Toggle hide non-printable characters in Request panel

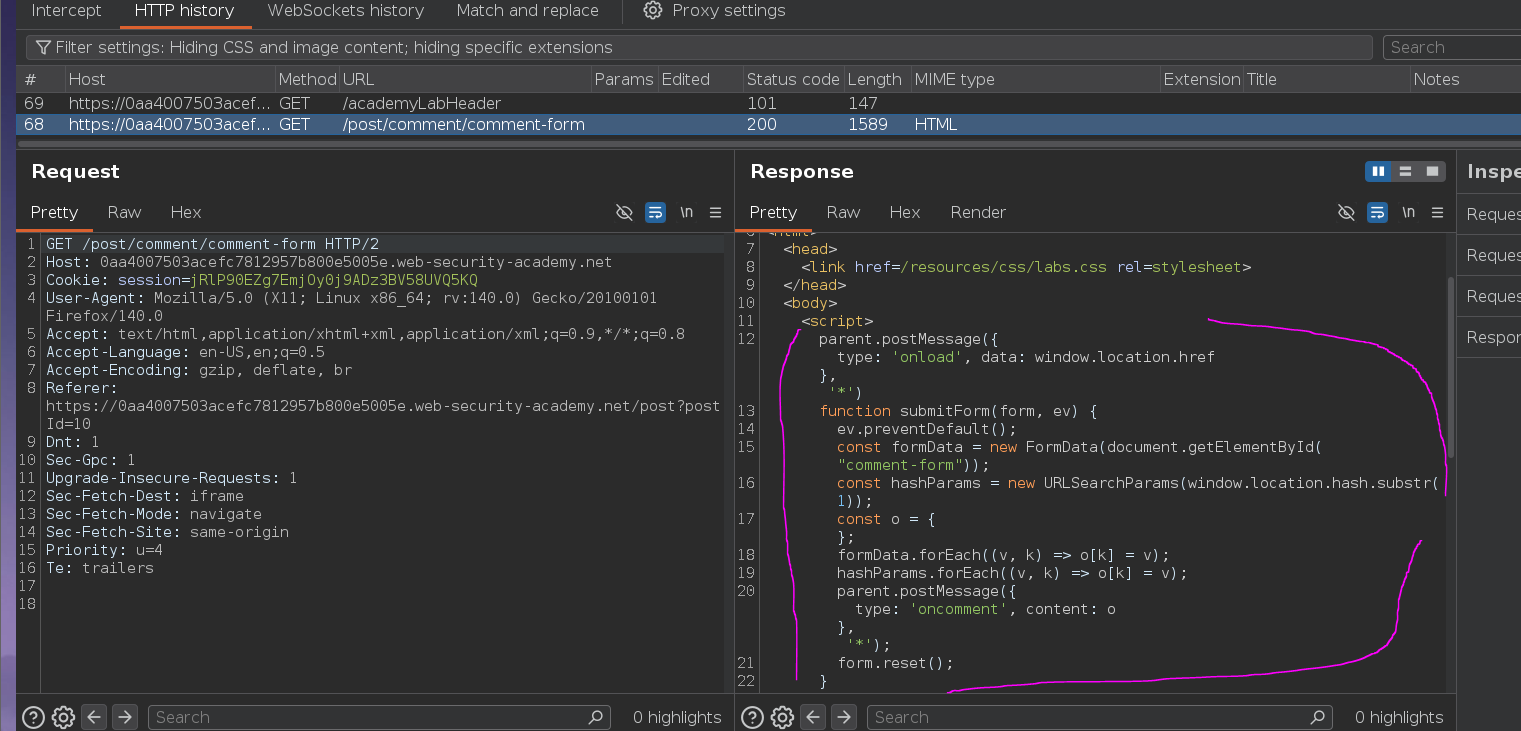tap(624, 212)
